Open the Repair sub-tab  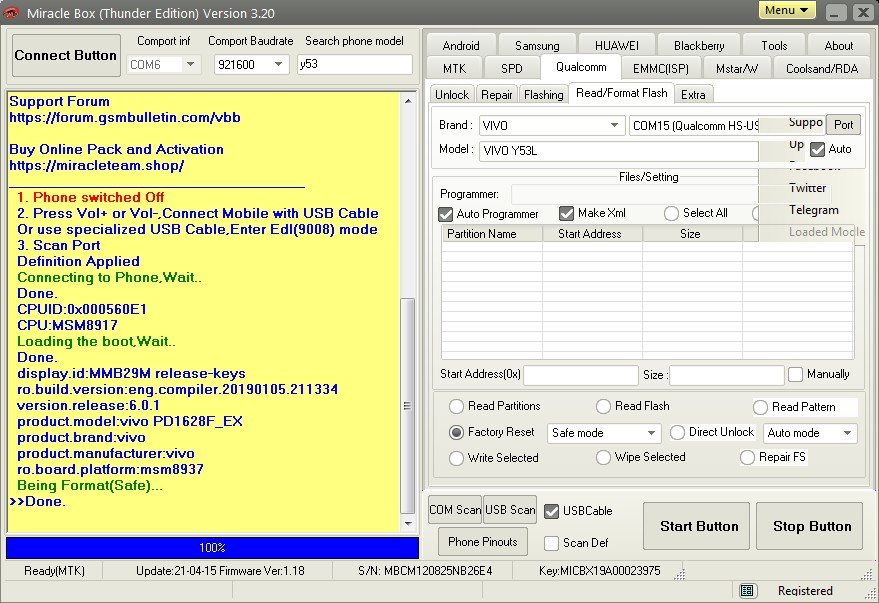click(x=497, y=94)
